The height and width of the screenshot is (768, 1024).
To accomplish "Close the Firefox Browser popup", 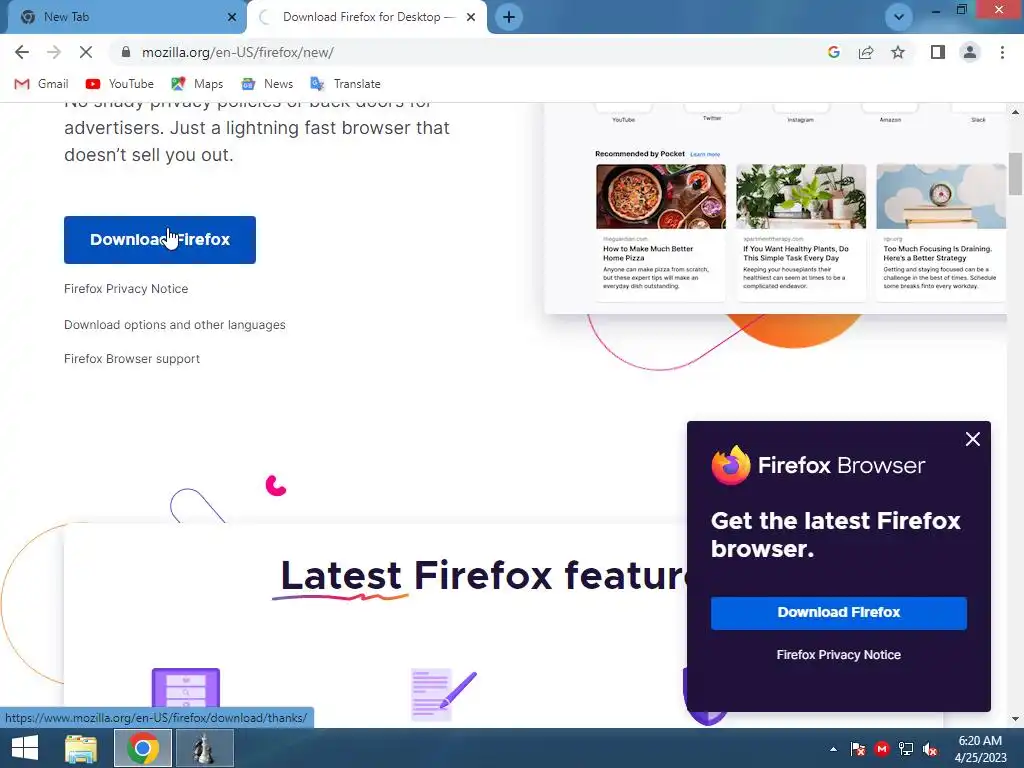I will (972, 439).
